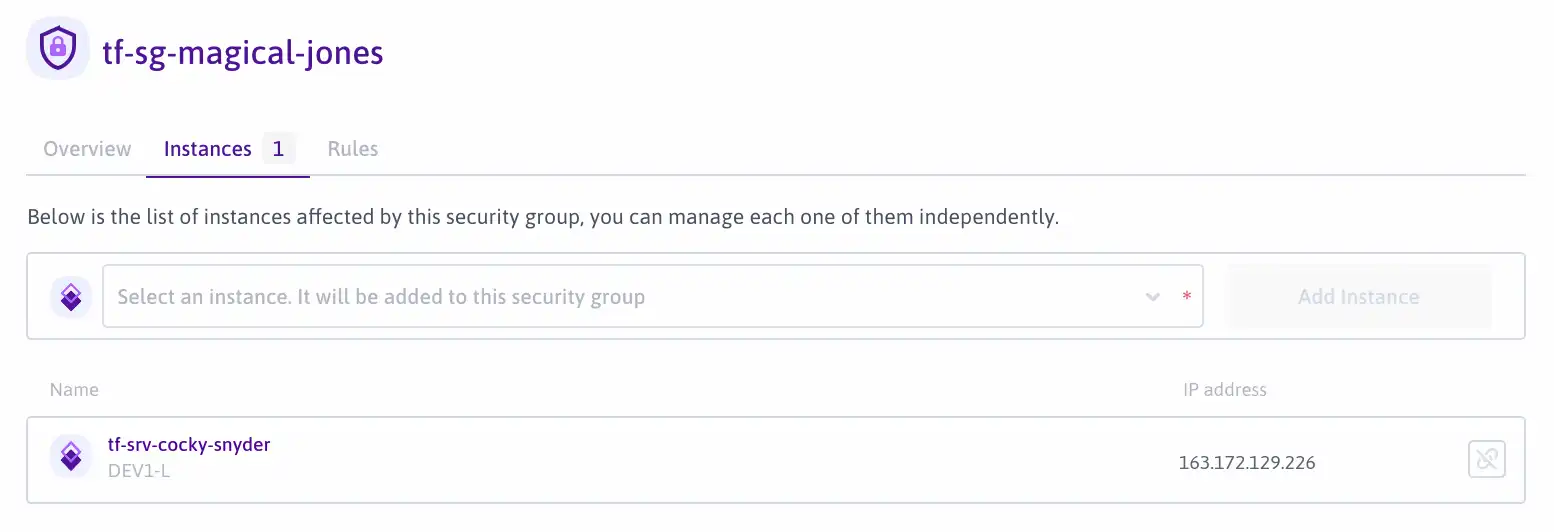1554x532 pixels.
Task: Click the IP address 163.172.129.226
Action: [x=1247, y=462]
